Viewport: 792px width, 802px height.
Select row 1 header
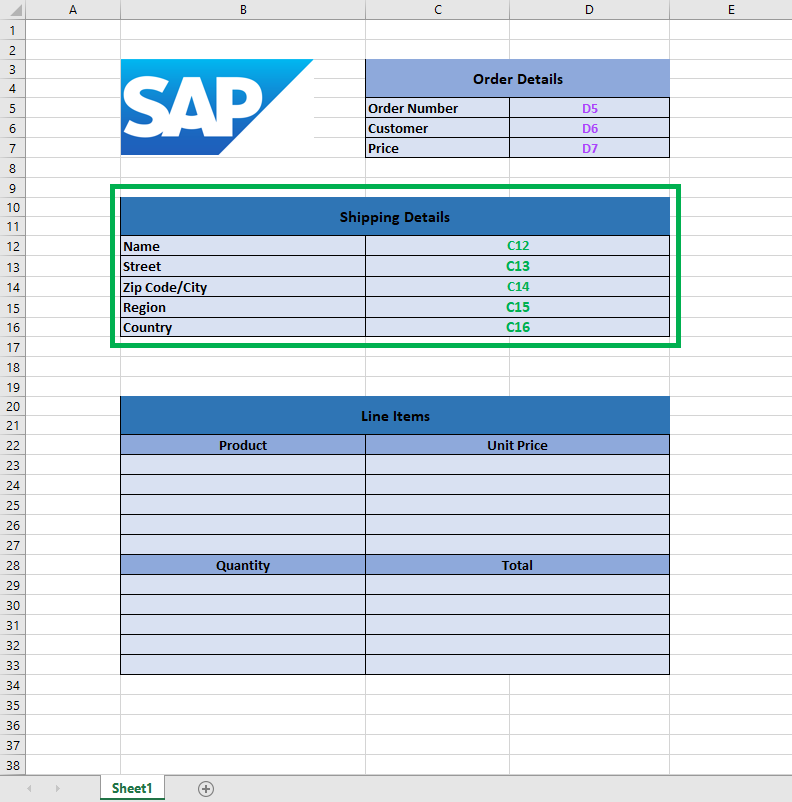13,30
